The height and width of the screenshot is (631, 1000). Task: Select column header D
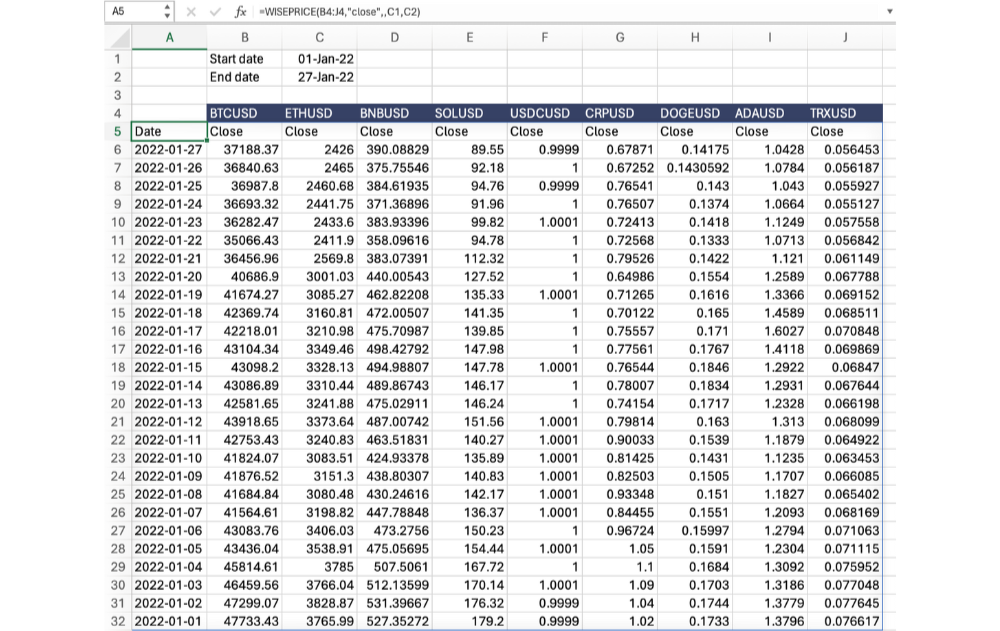394,38
